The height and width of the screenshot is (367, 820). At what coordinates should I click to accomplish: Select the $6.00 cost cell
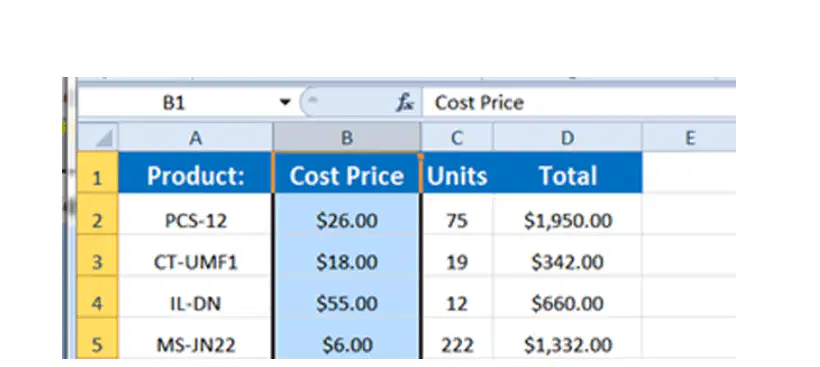[347, 338]
